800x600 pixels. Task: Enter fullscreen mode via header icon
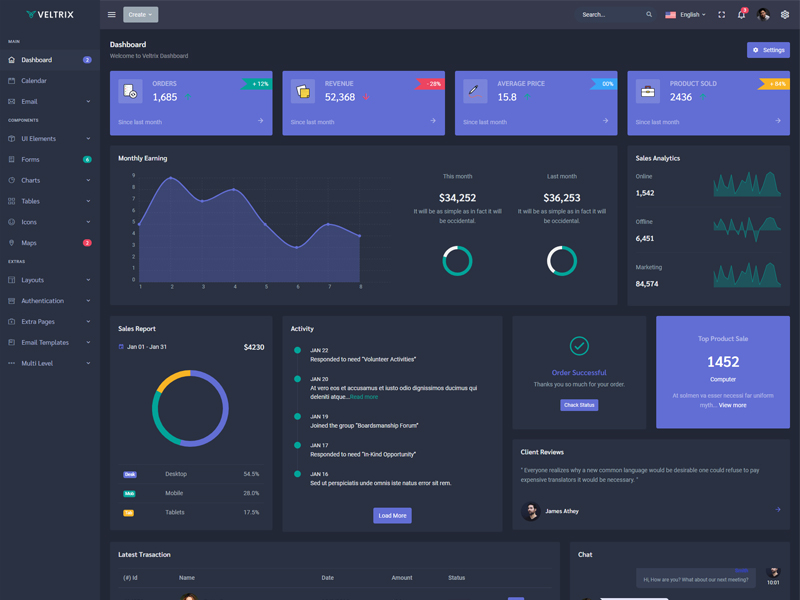(721, 15)
